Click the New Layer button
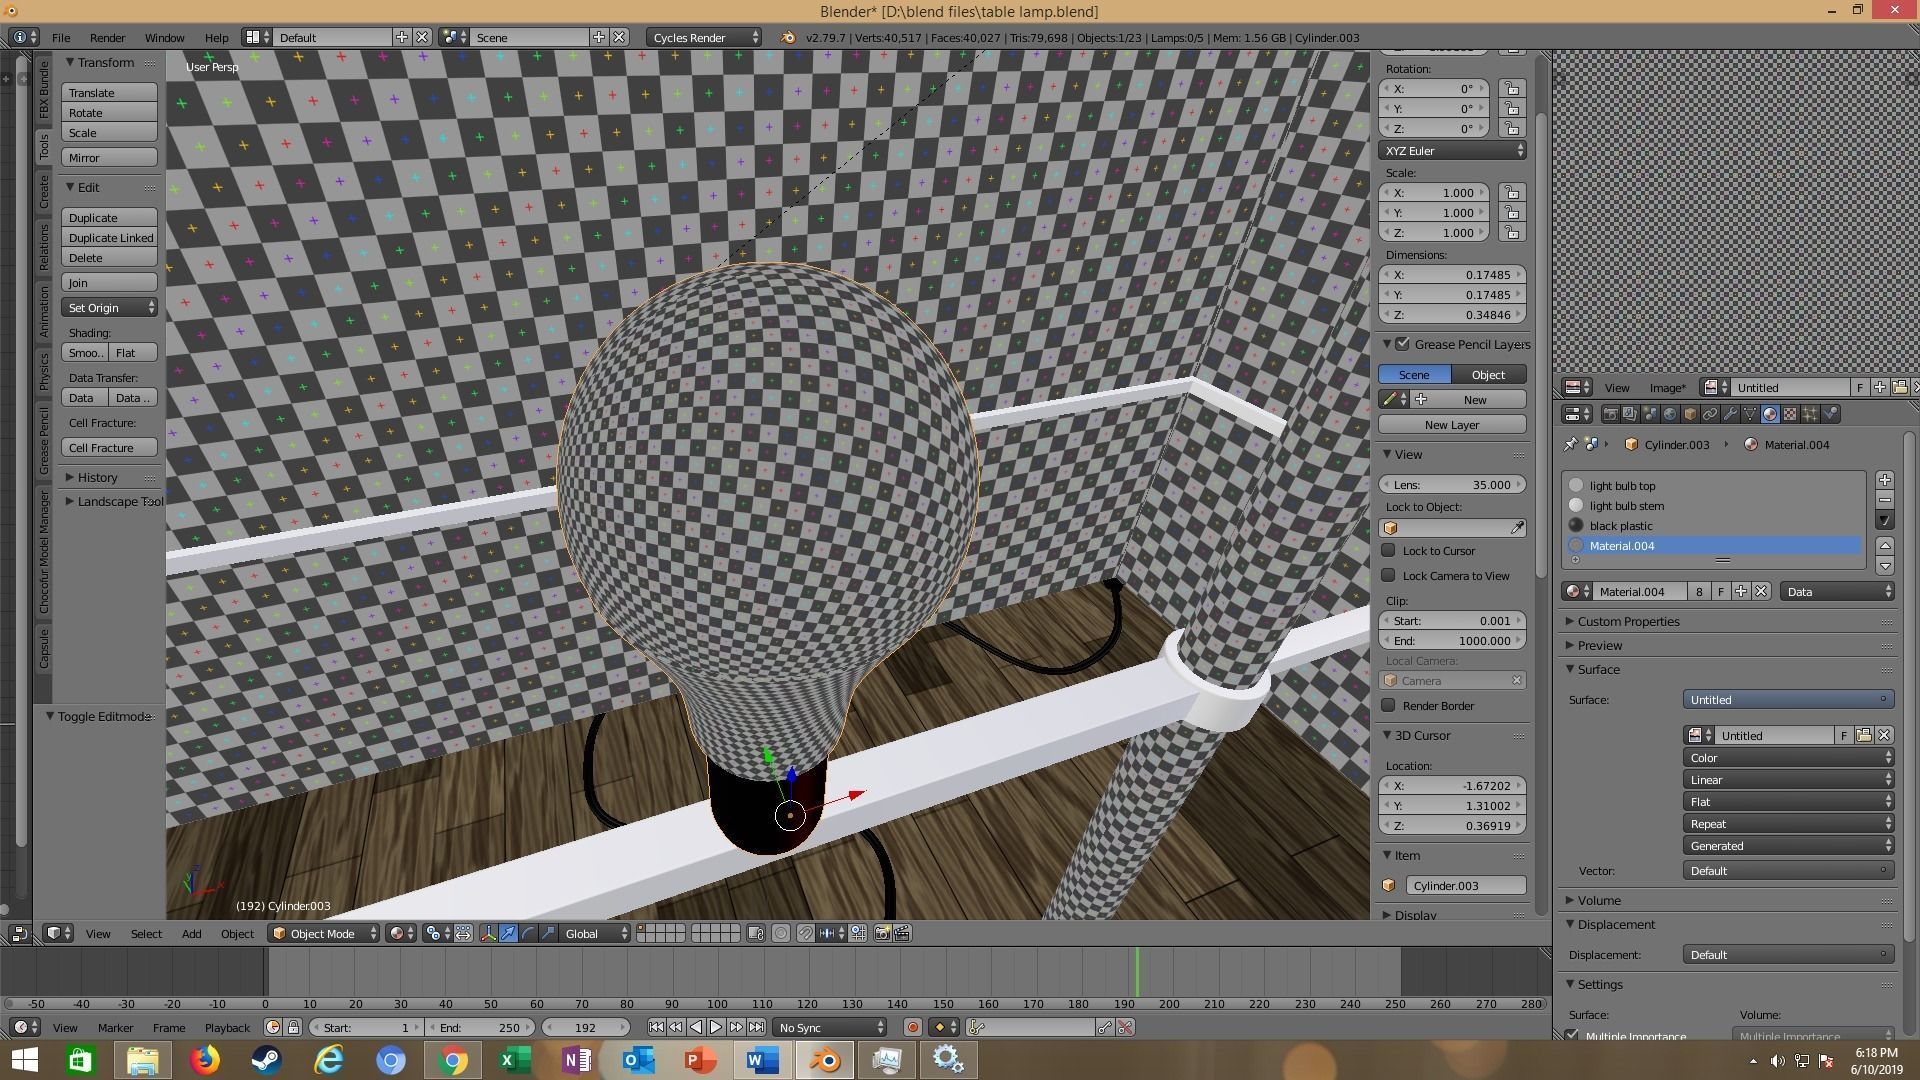The height and width of the screenshot is (1080, 1920). pyautogui.click(x=1451, y=425)
